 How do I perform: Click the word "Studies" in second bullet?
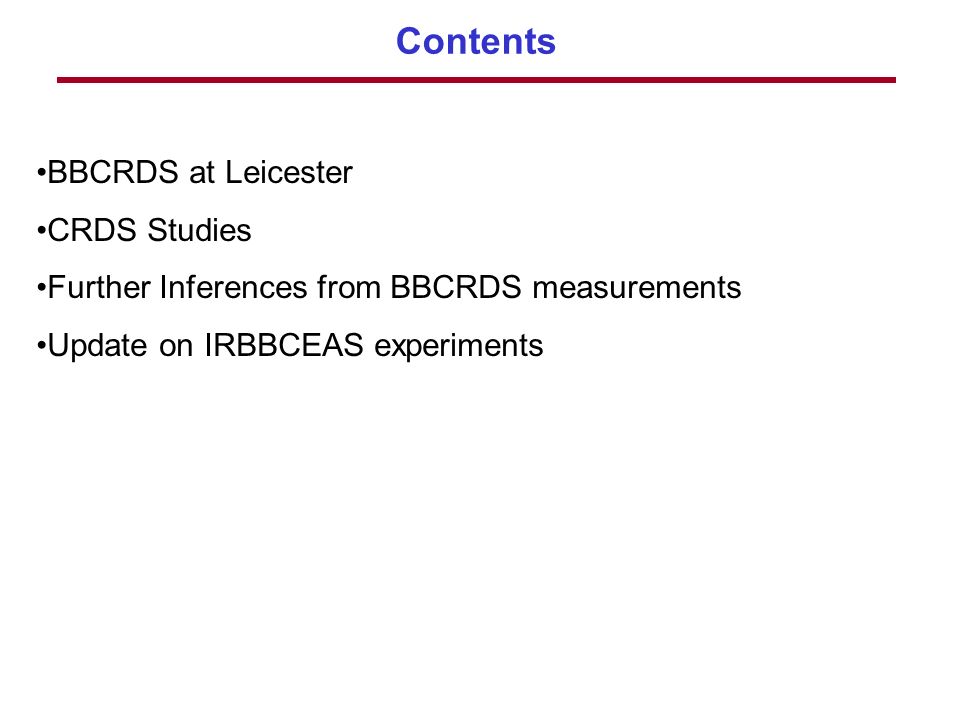pos(200,230)
